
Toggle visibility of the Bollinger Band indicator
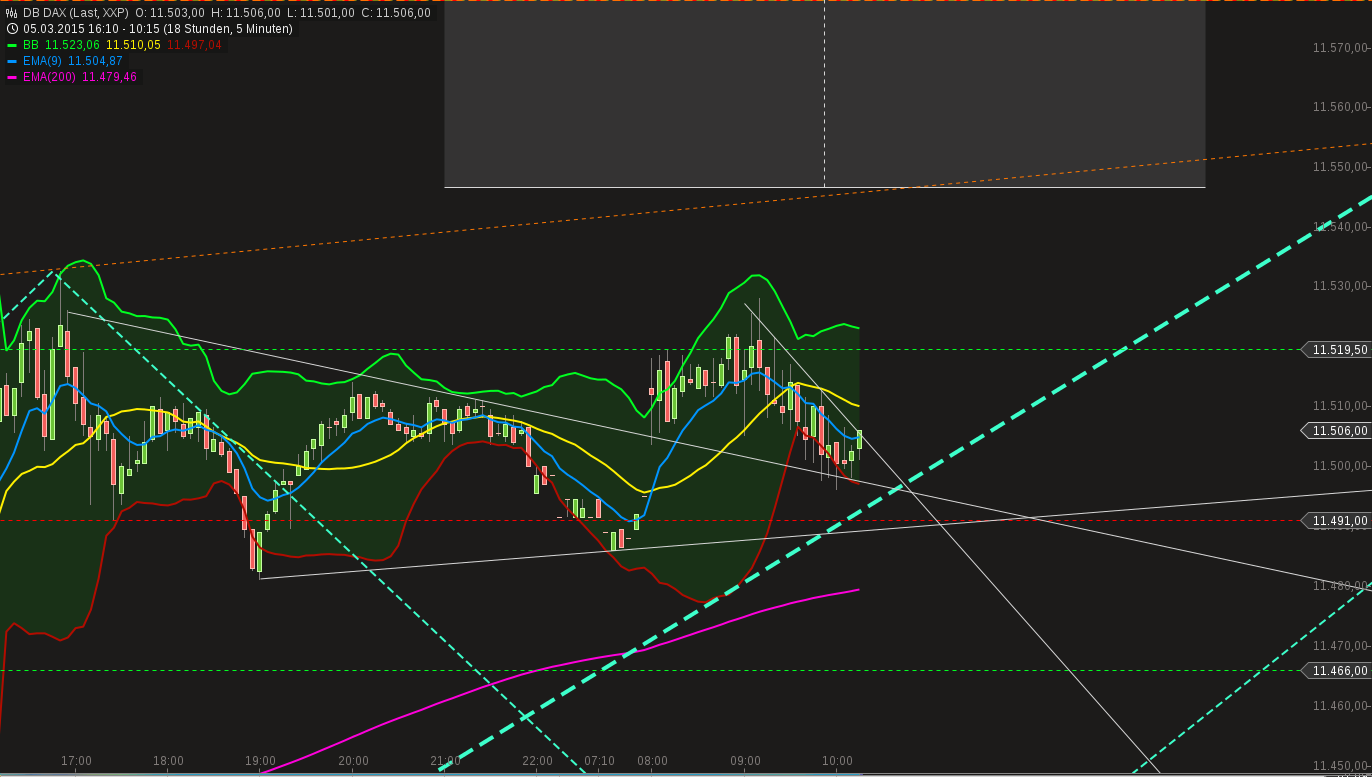(x=12, y=44)
